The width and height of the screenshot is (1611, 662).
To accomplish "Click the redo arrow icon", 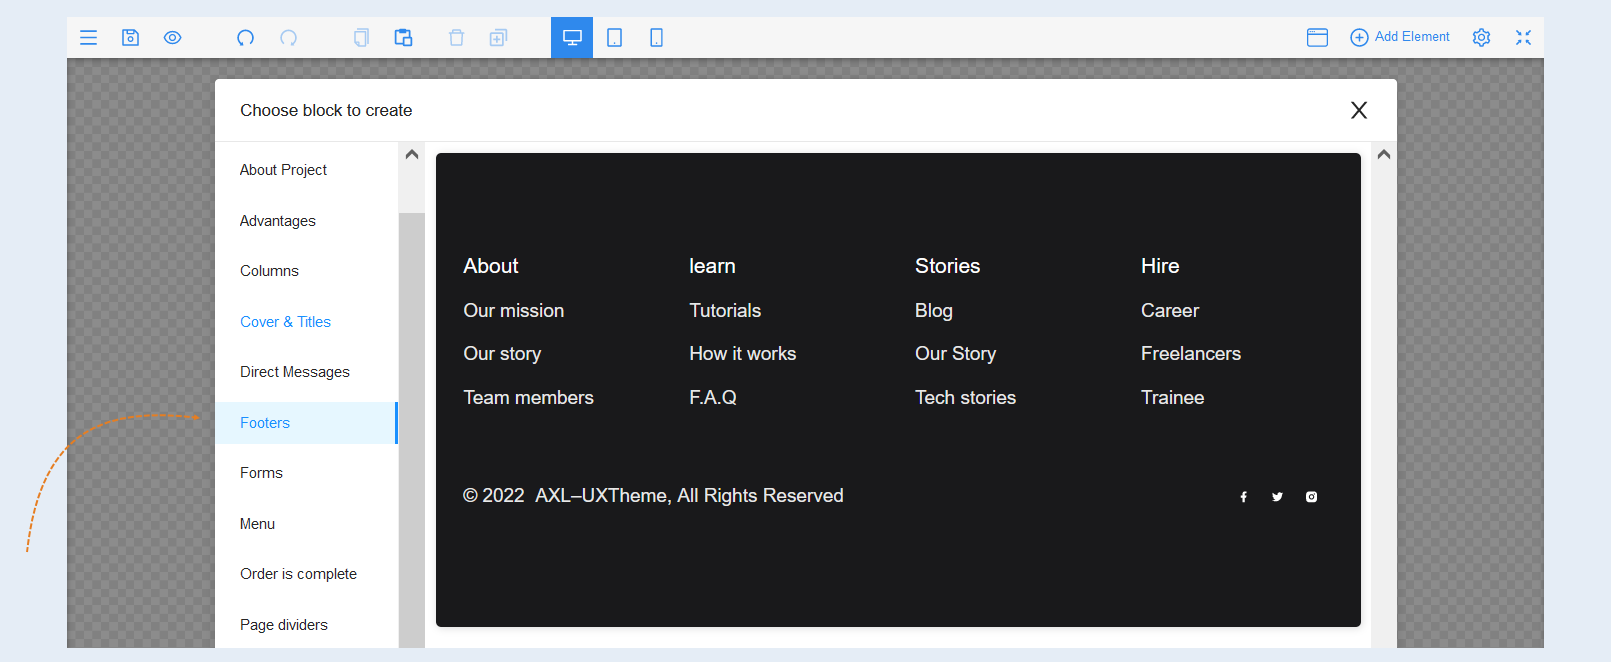I will point(288,37).
